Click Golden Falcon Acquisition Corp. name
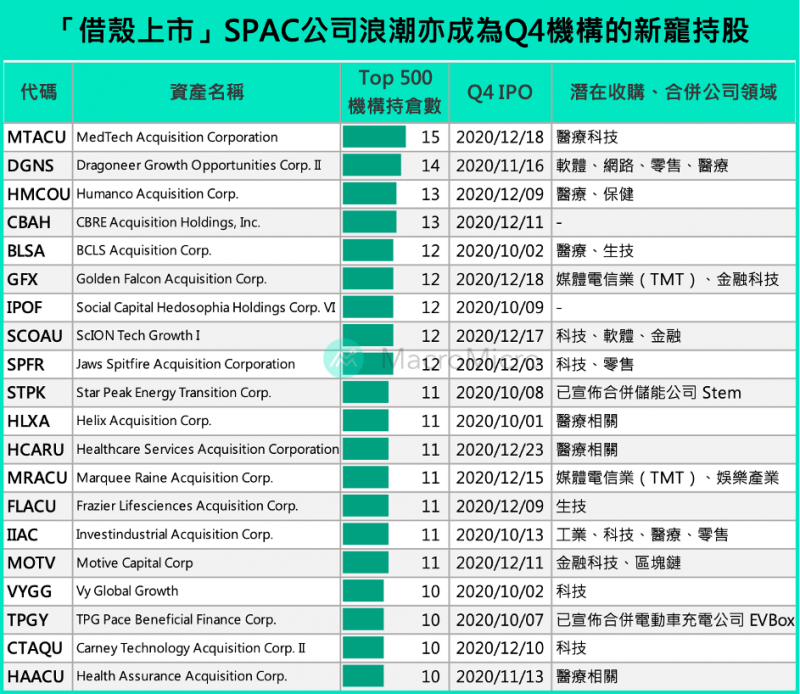Viewport: 800px width, 694px height. 171,280
